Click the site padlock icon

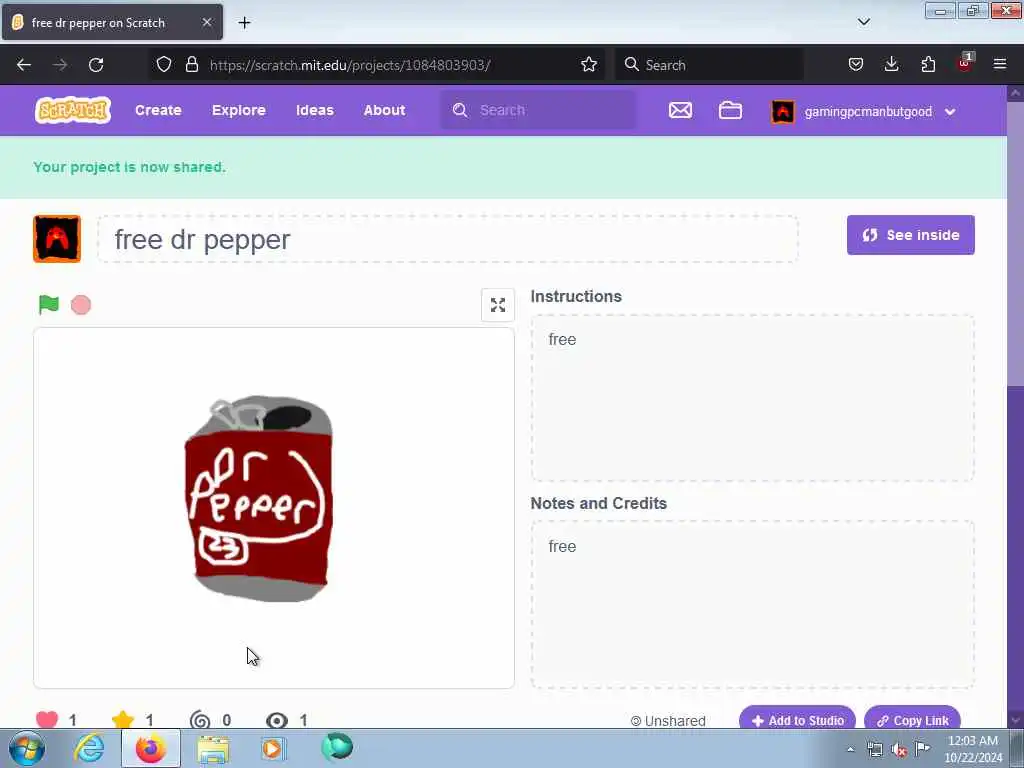click(x=191, y=65)
